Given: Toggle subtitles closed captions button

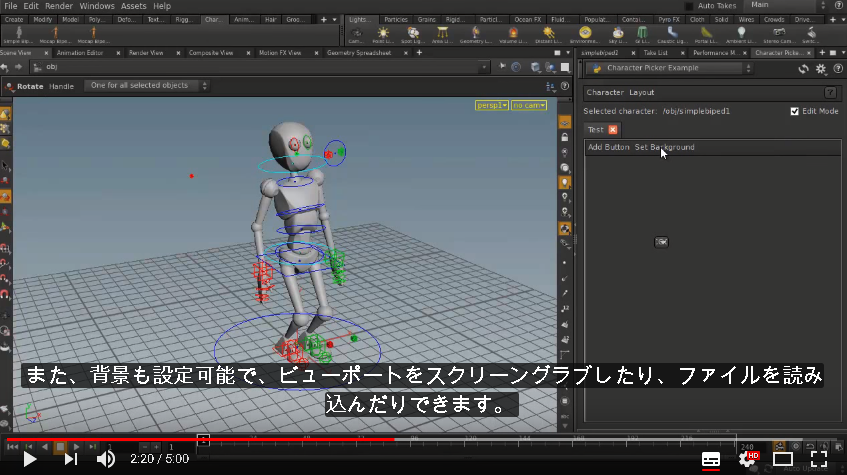Looking at the screenshot, I should click(x=710, y=459).
